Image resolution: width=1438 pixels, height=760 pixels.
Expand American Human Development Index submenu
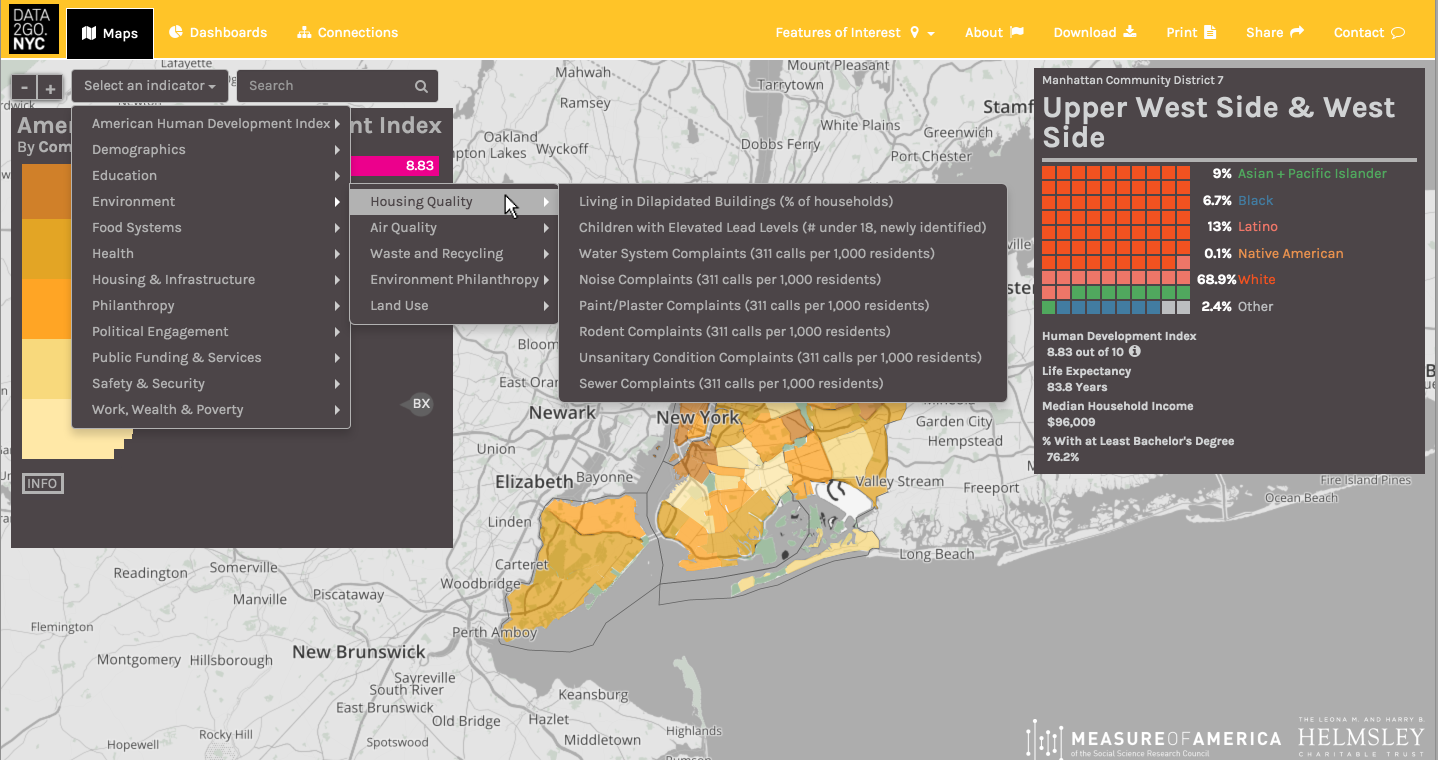tap(211, 124)
